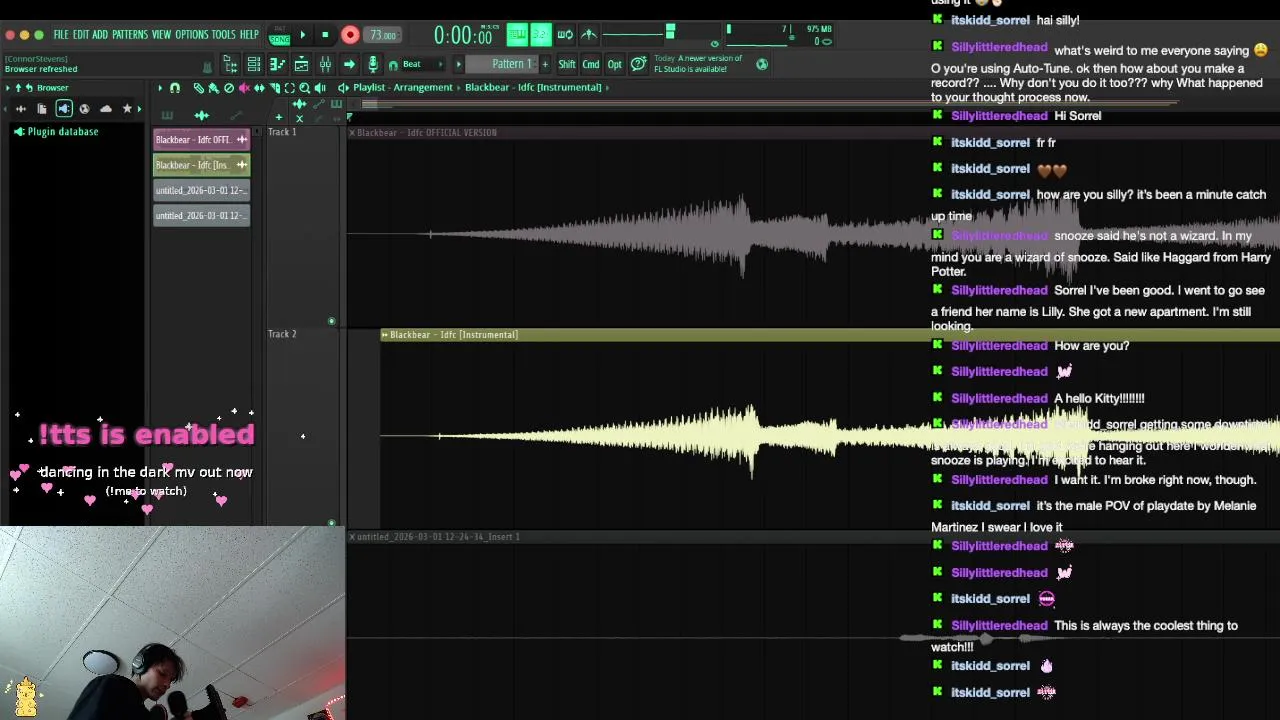Toggle PAT/SONG playback mode switch
This screenshot has height=720, width=1280.
[x=279, y=36]
